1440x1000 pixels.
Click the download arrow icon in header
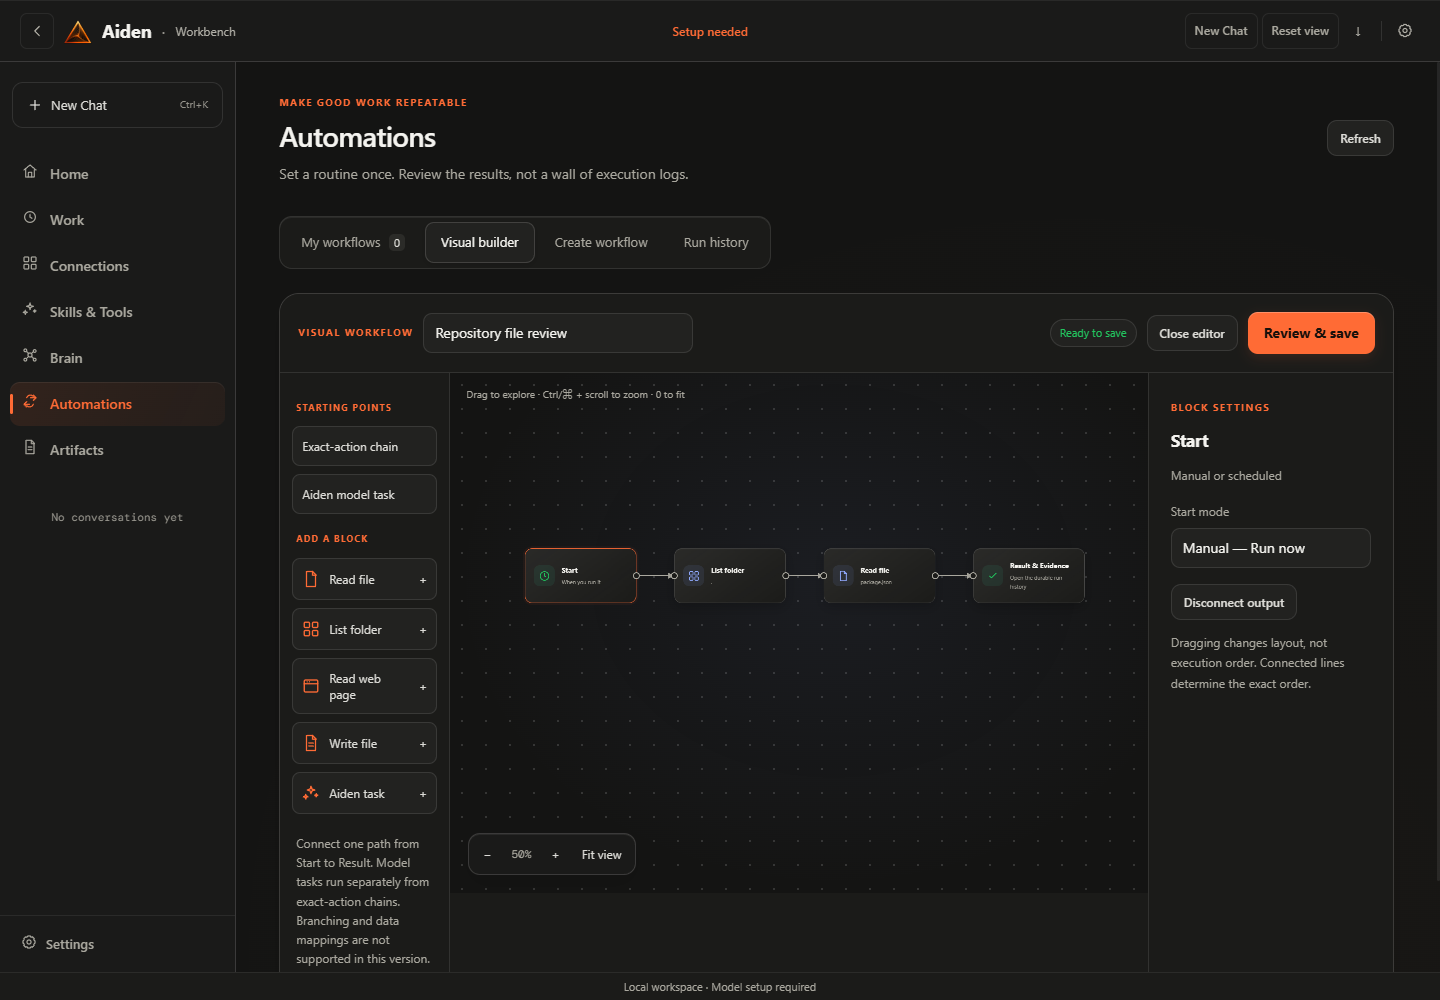click(x=1358, y=31)
